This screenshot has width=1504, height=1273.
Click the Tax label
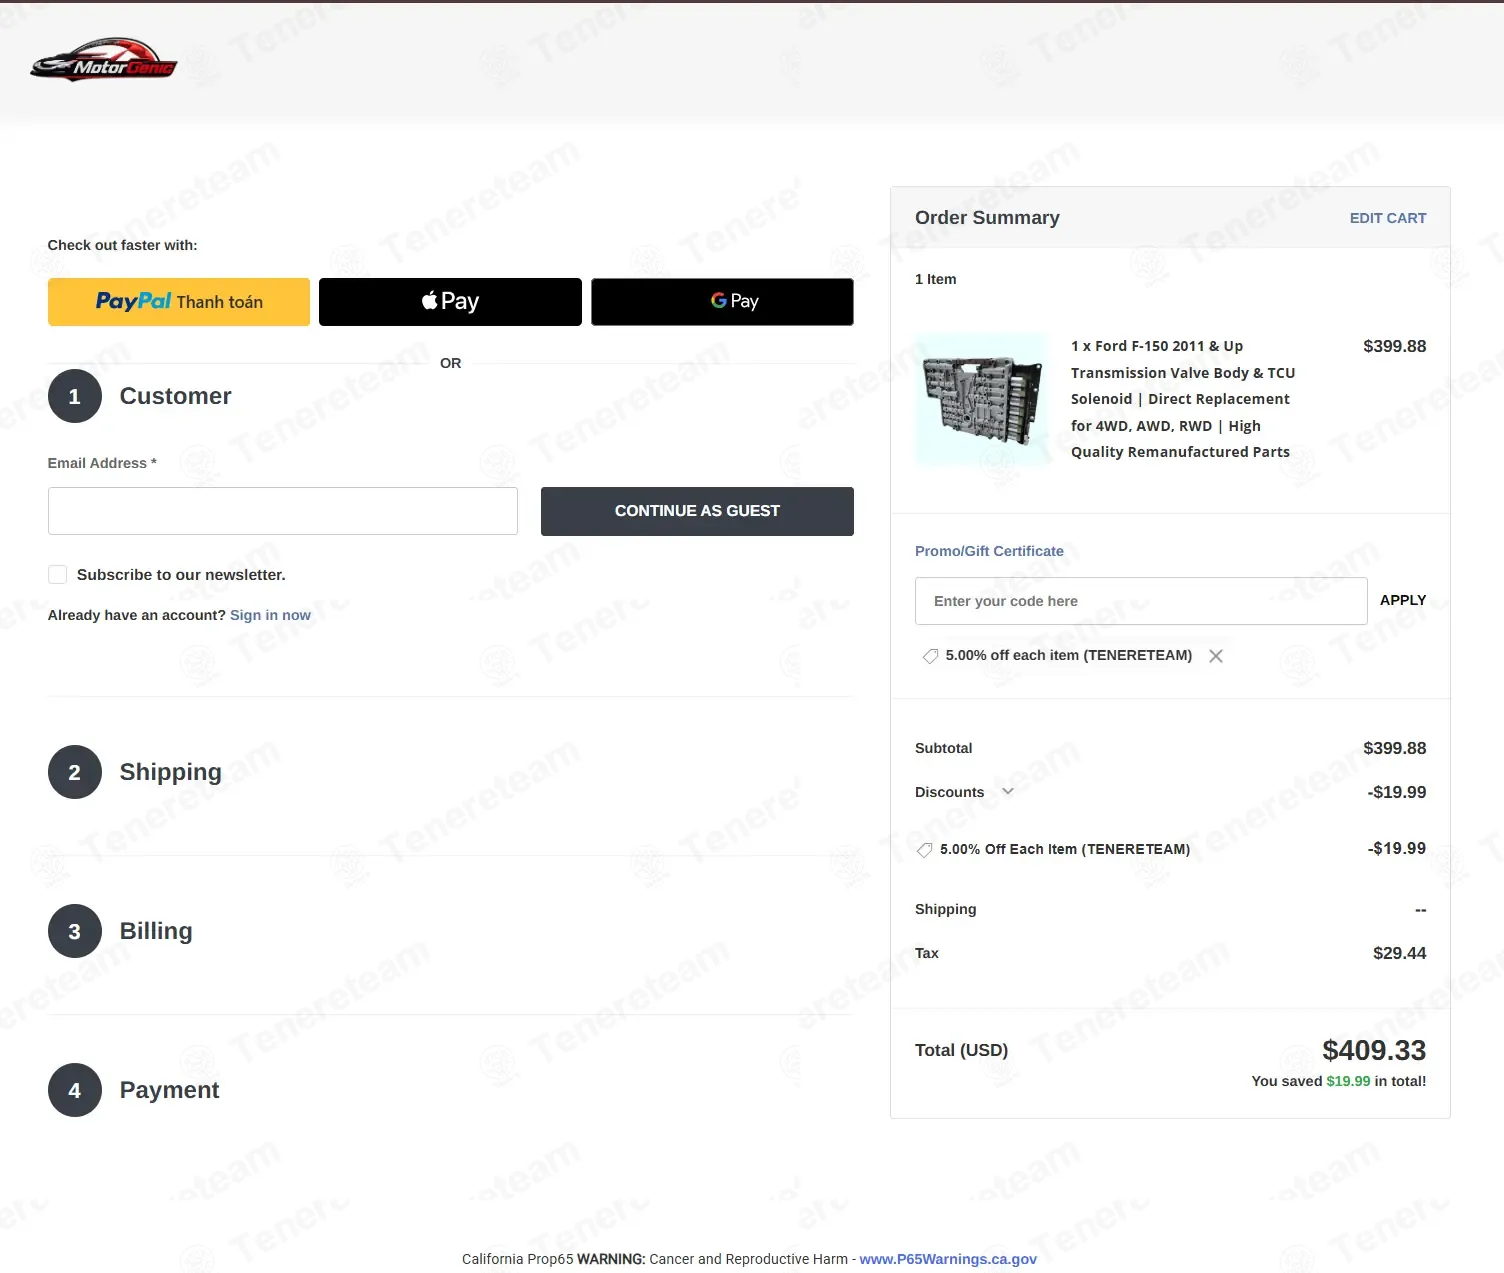(927, 953)
